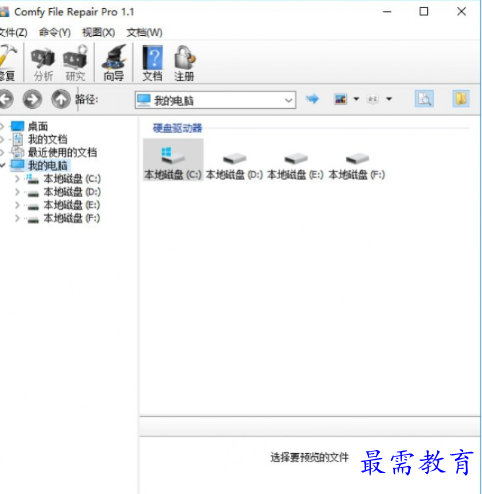Click the 研究 (Research) toolbar icon
Viewport: 482px width, 494px height.
75,63
